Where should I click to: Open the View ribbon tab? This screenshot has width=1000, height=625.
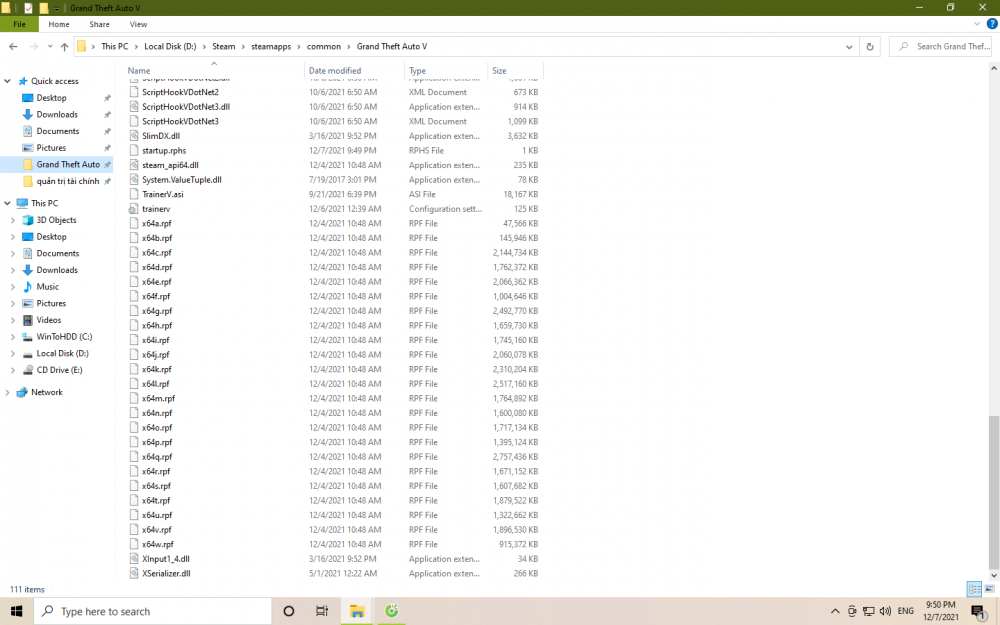pyautogui.click(x=138, y=24)
